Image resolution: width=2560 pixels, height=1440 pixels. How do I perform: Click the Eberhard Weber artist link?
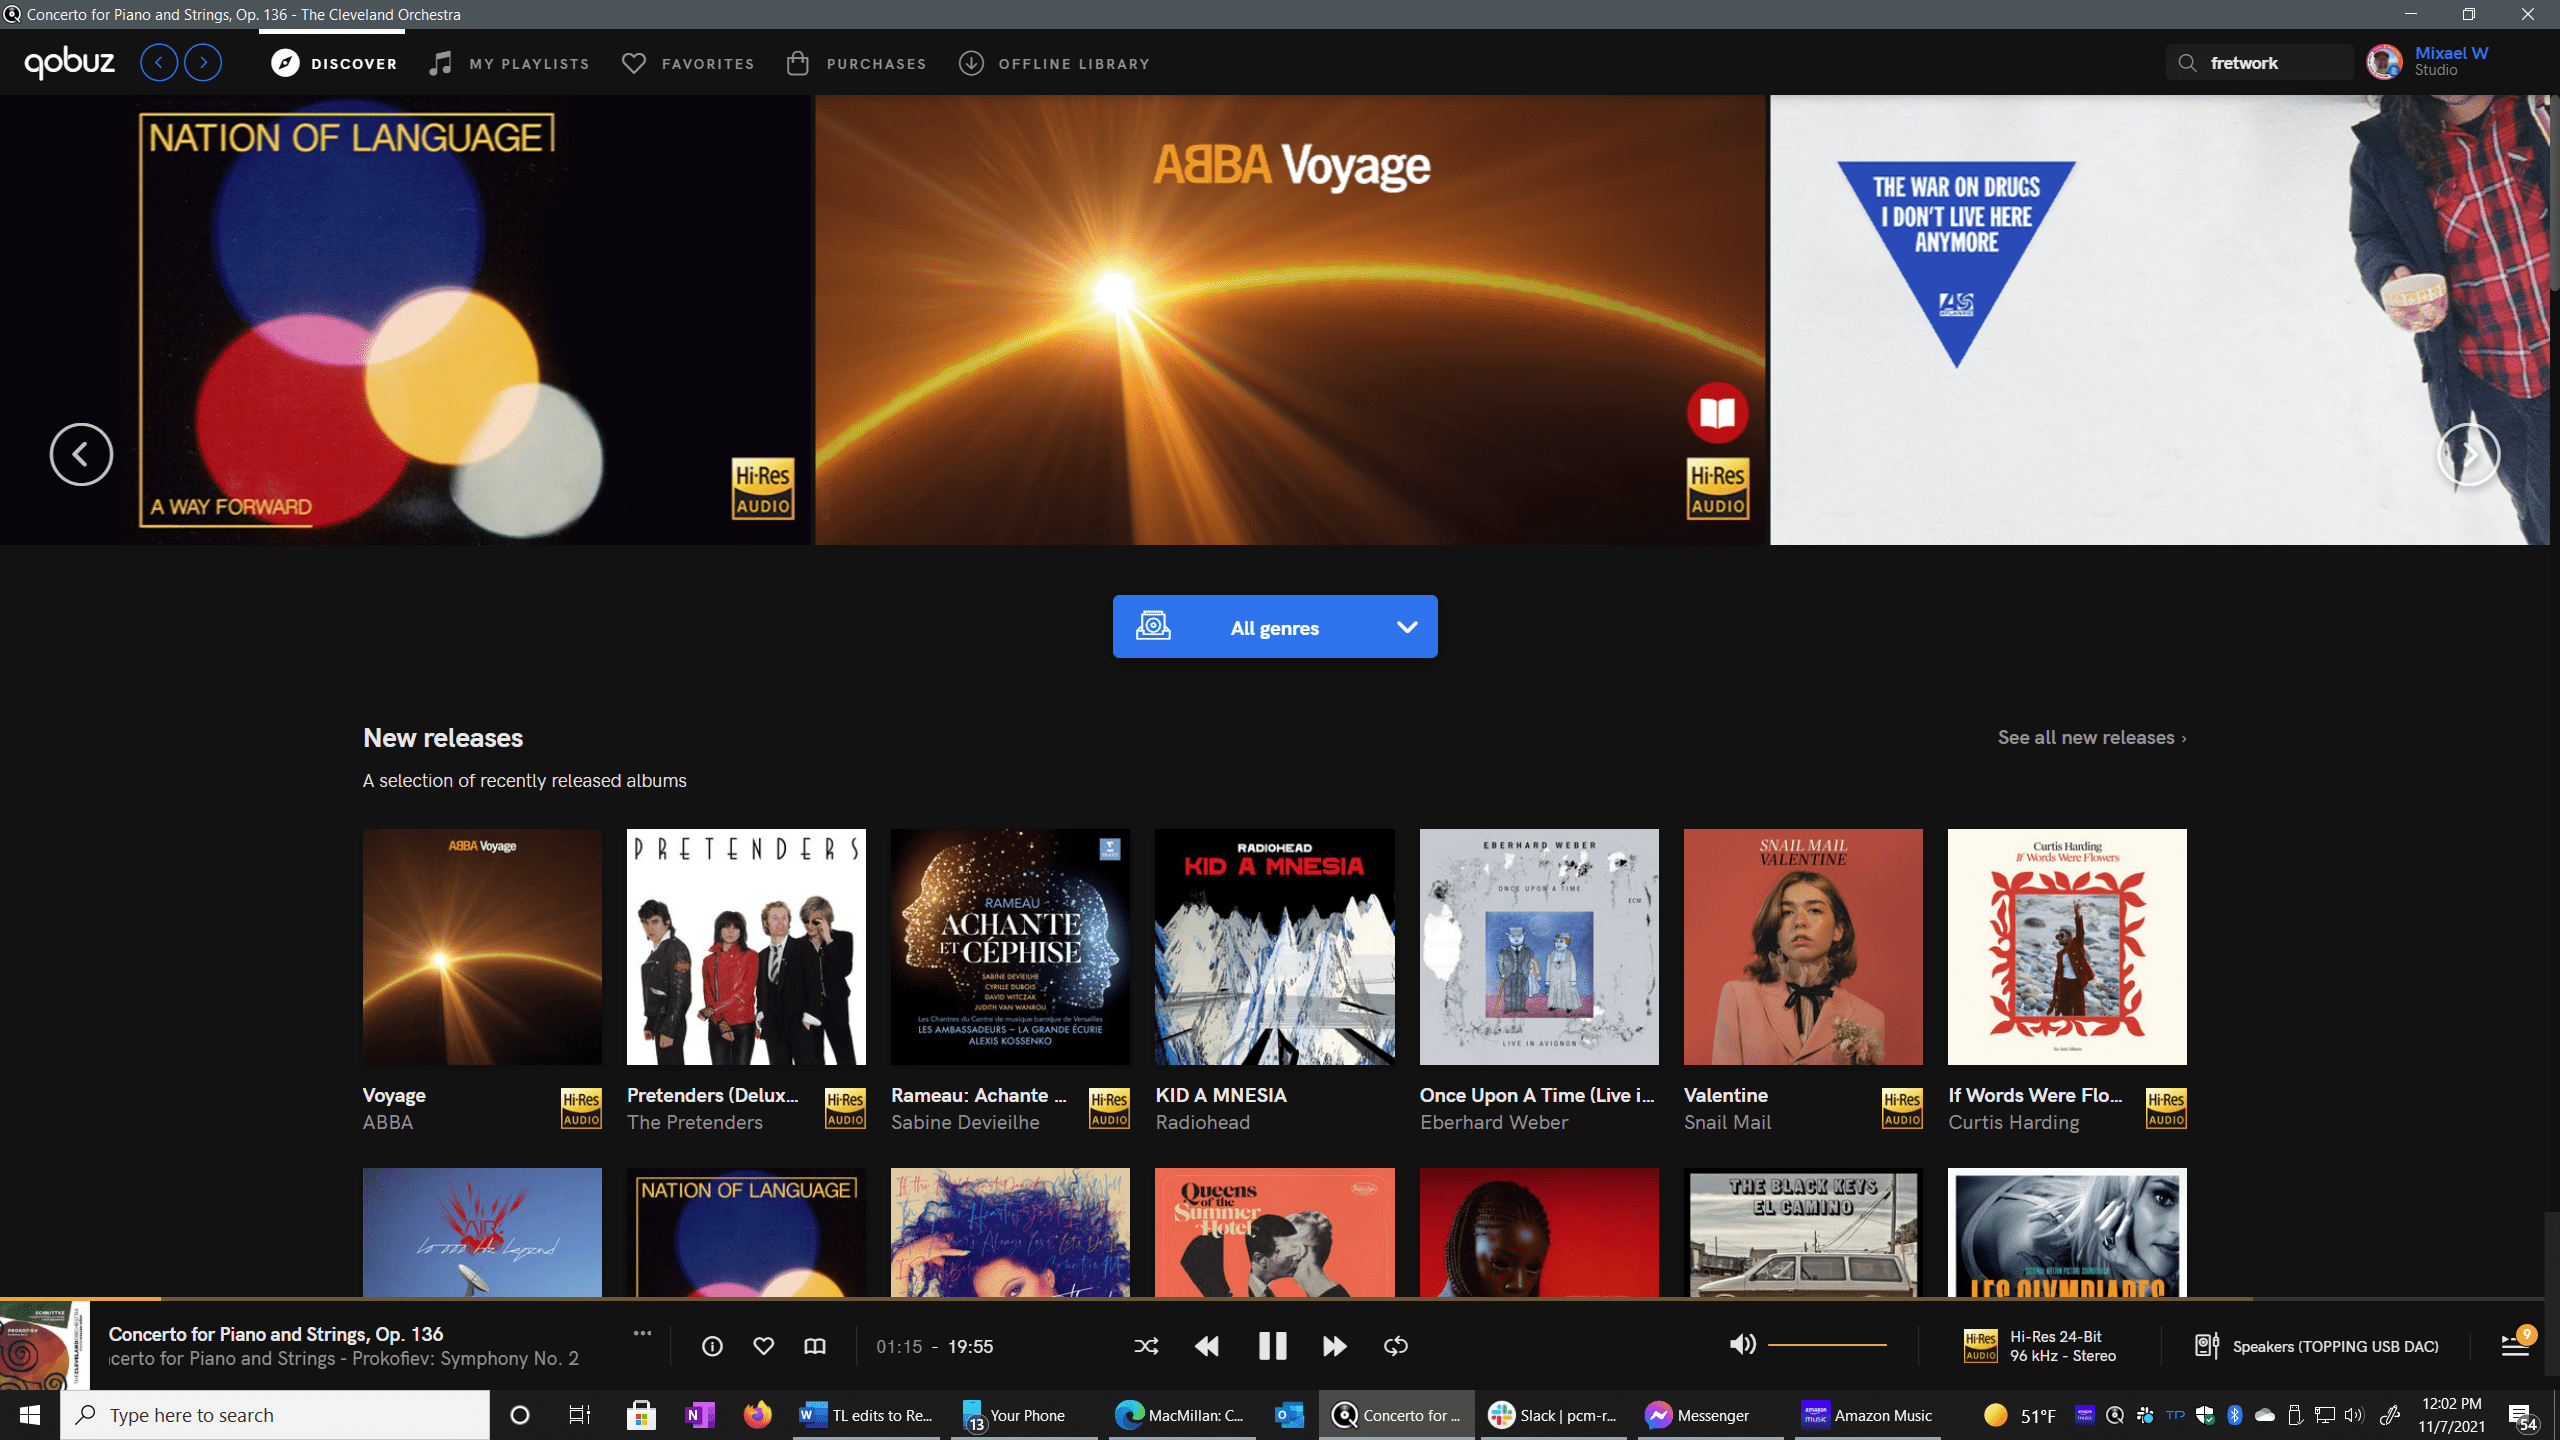tap(1494, 1122)
